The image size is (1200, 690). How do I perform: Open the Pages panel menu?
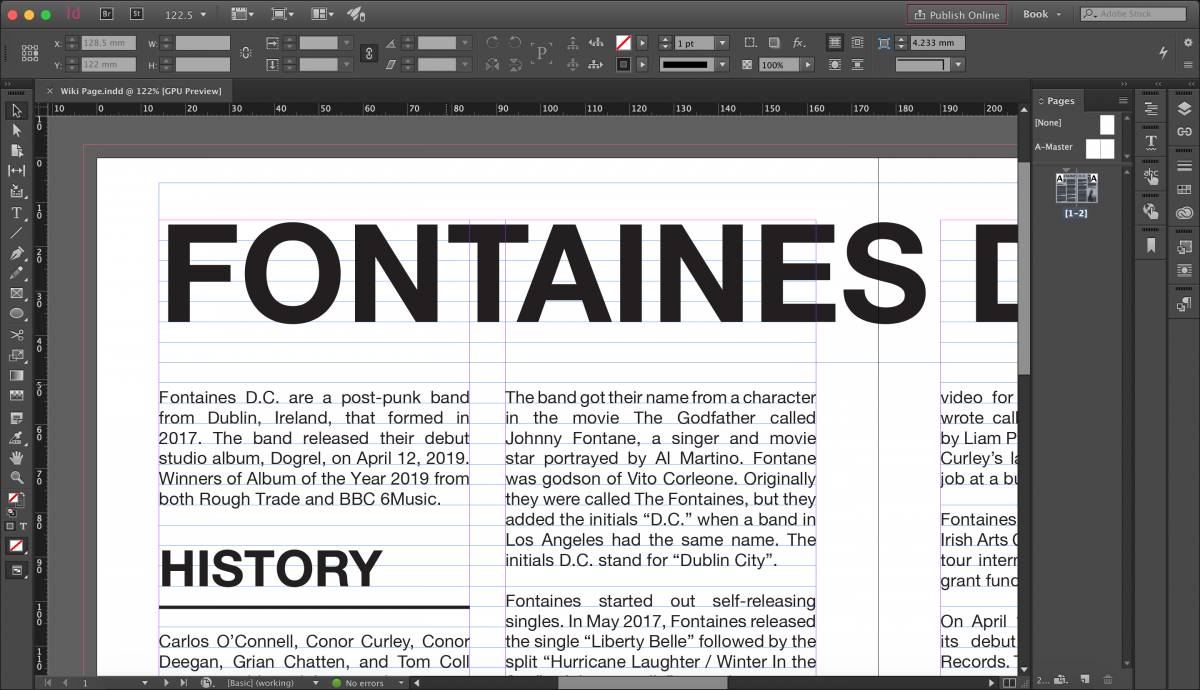click(x=1123, y=101)
